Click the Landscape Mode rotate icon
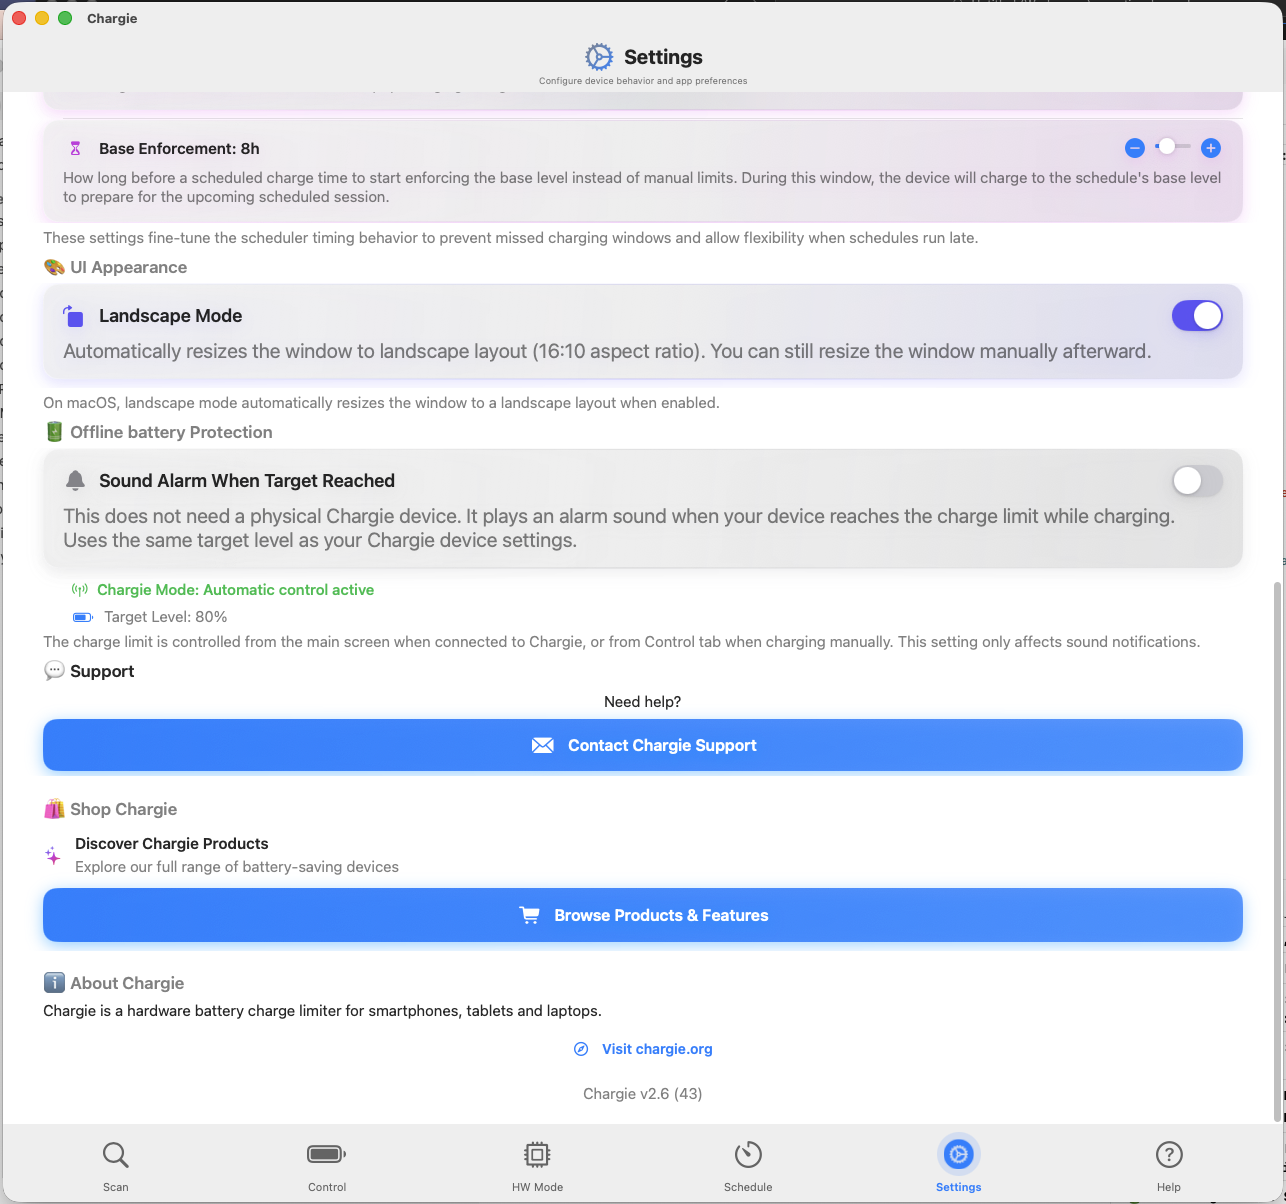The image size is (1286, 1204). coord(74,316)
